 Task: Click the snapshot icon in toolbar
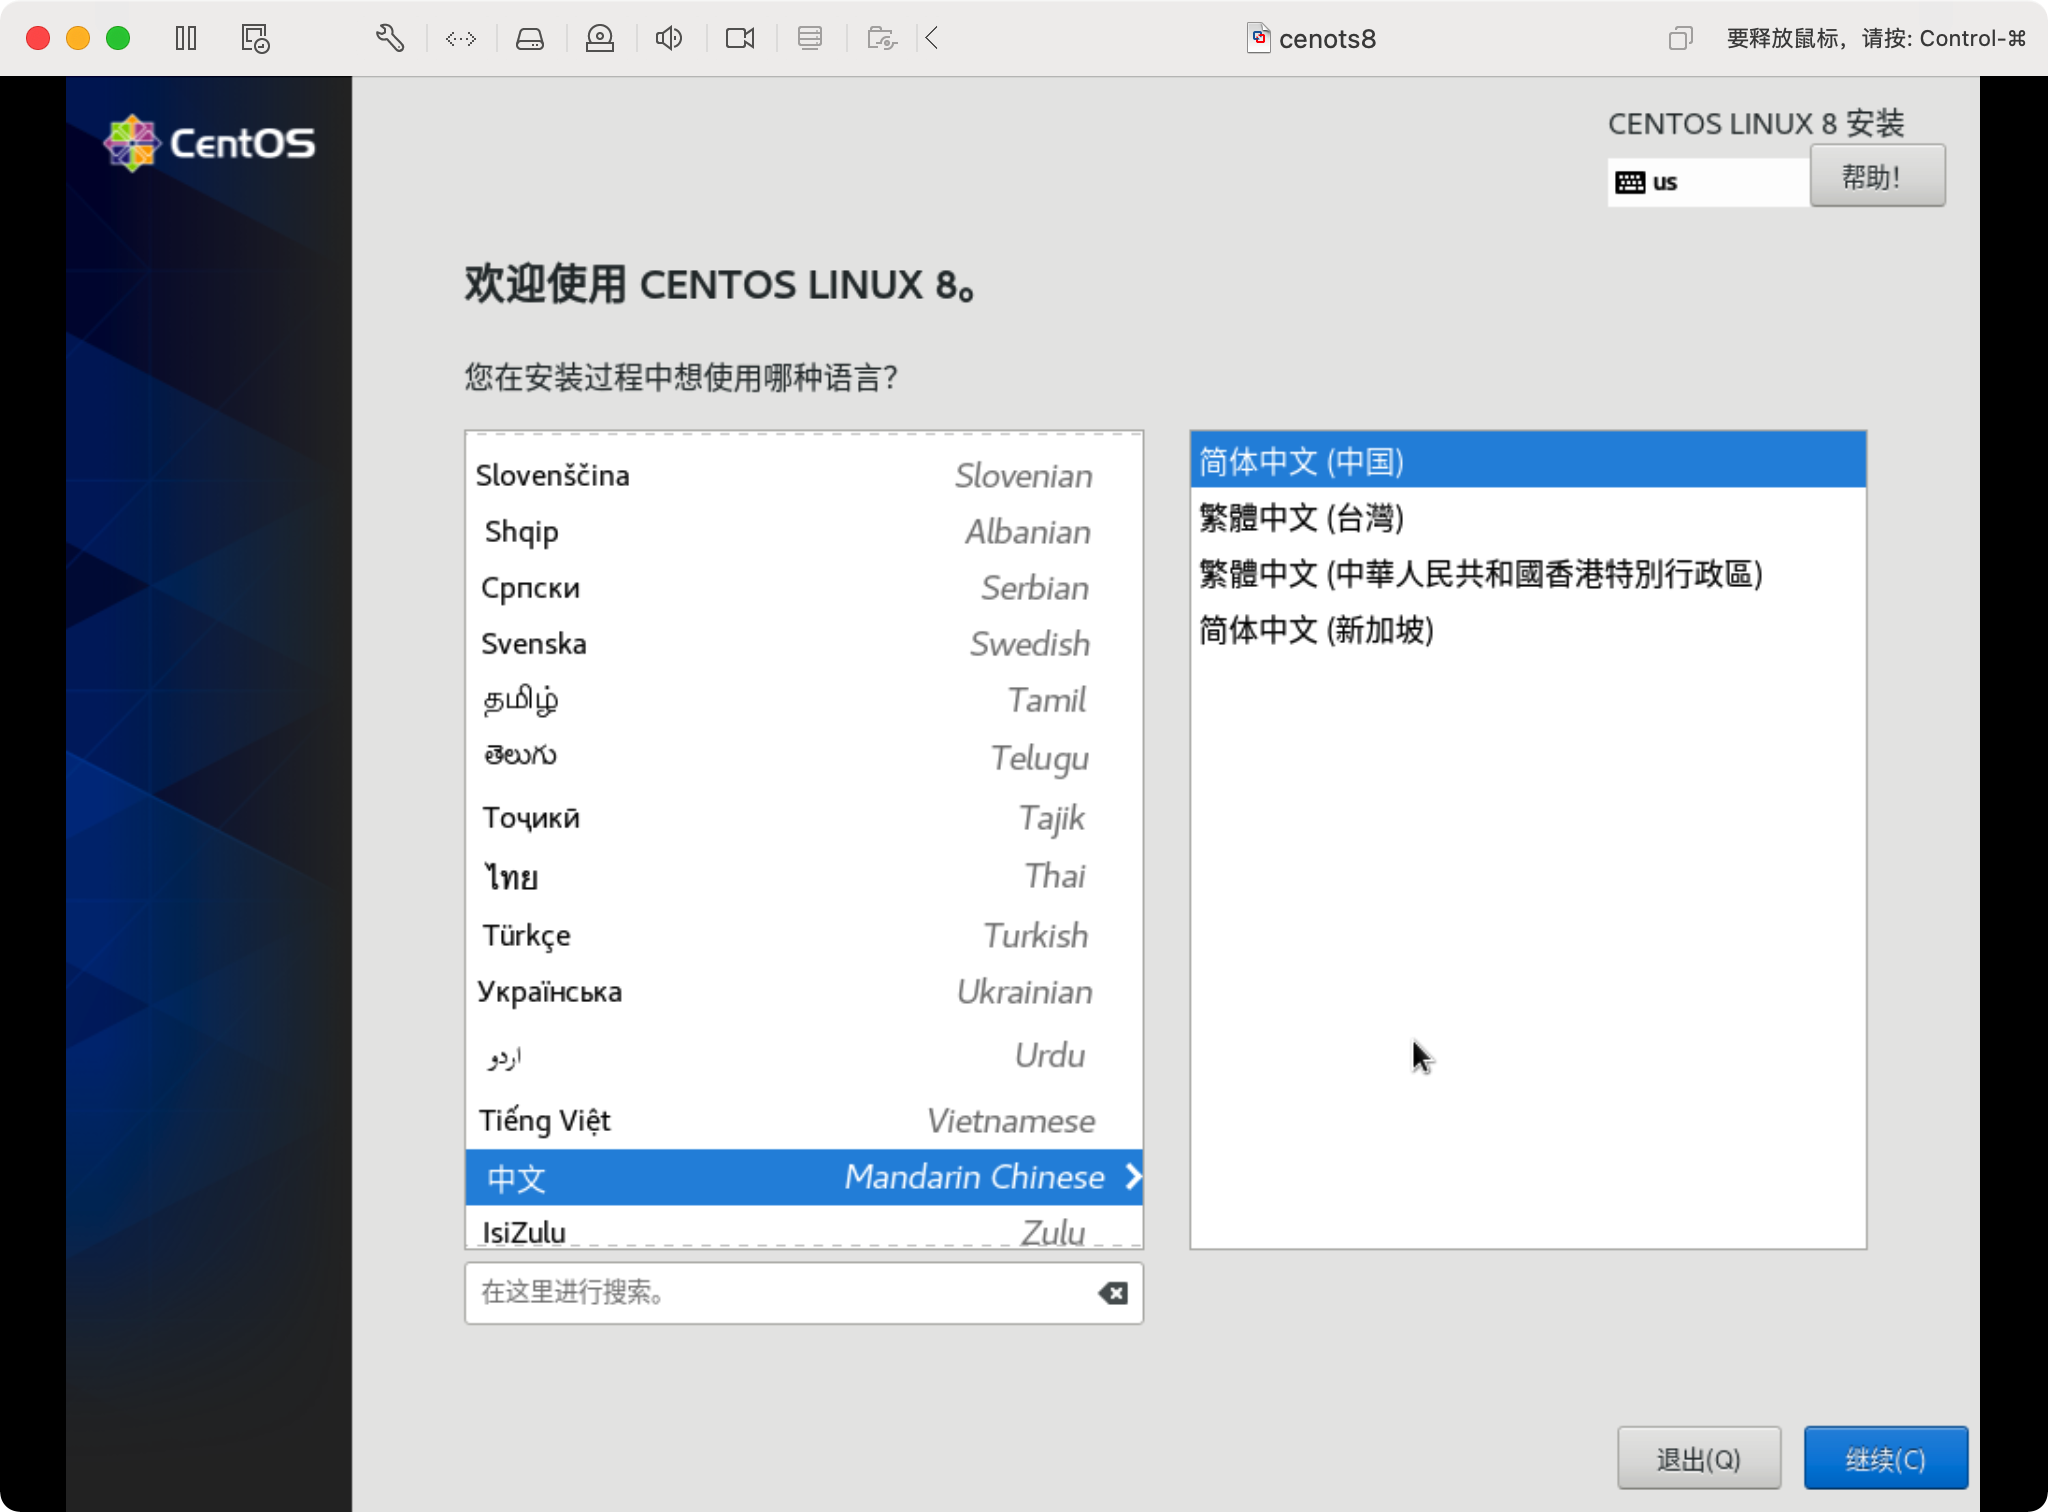tap(255, 38)
